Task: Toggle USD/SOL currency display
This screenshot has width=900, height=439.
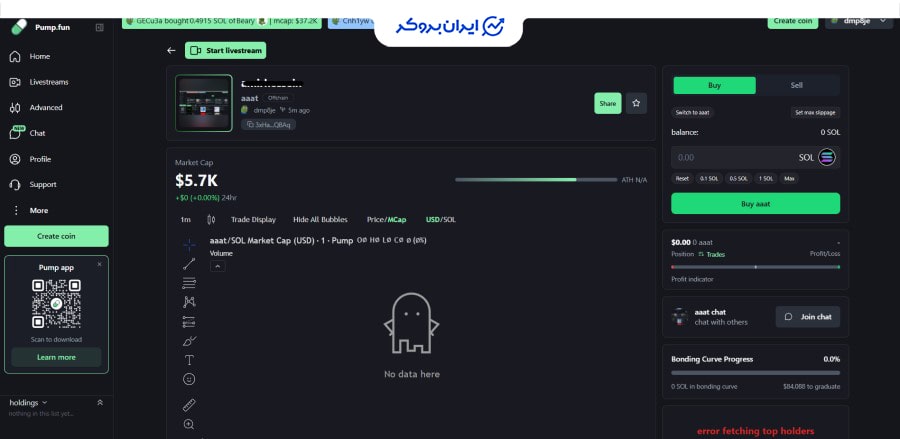Action: 440,219
